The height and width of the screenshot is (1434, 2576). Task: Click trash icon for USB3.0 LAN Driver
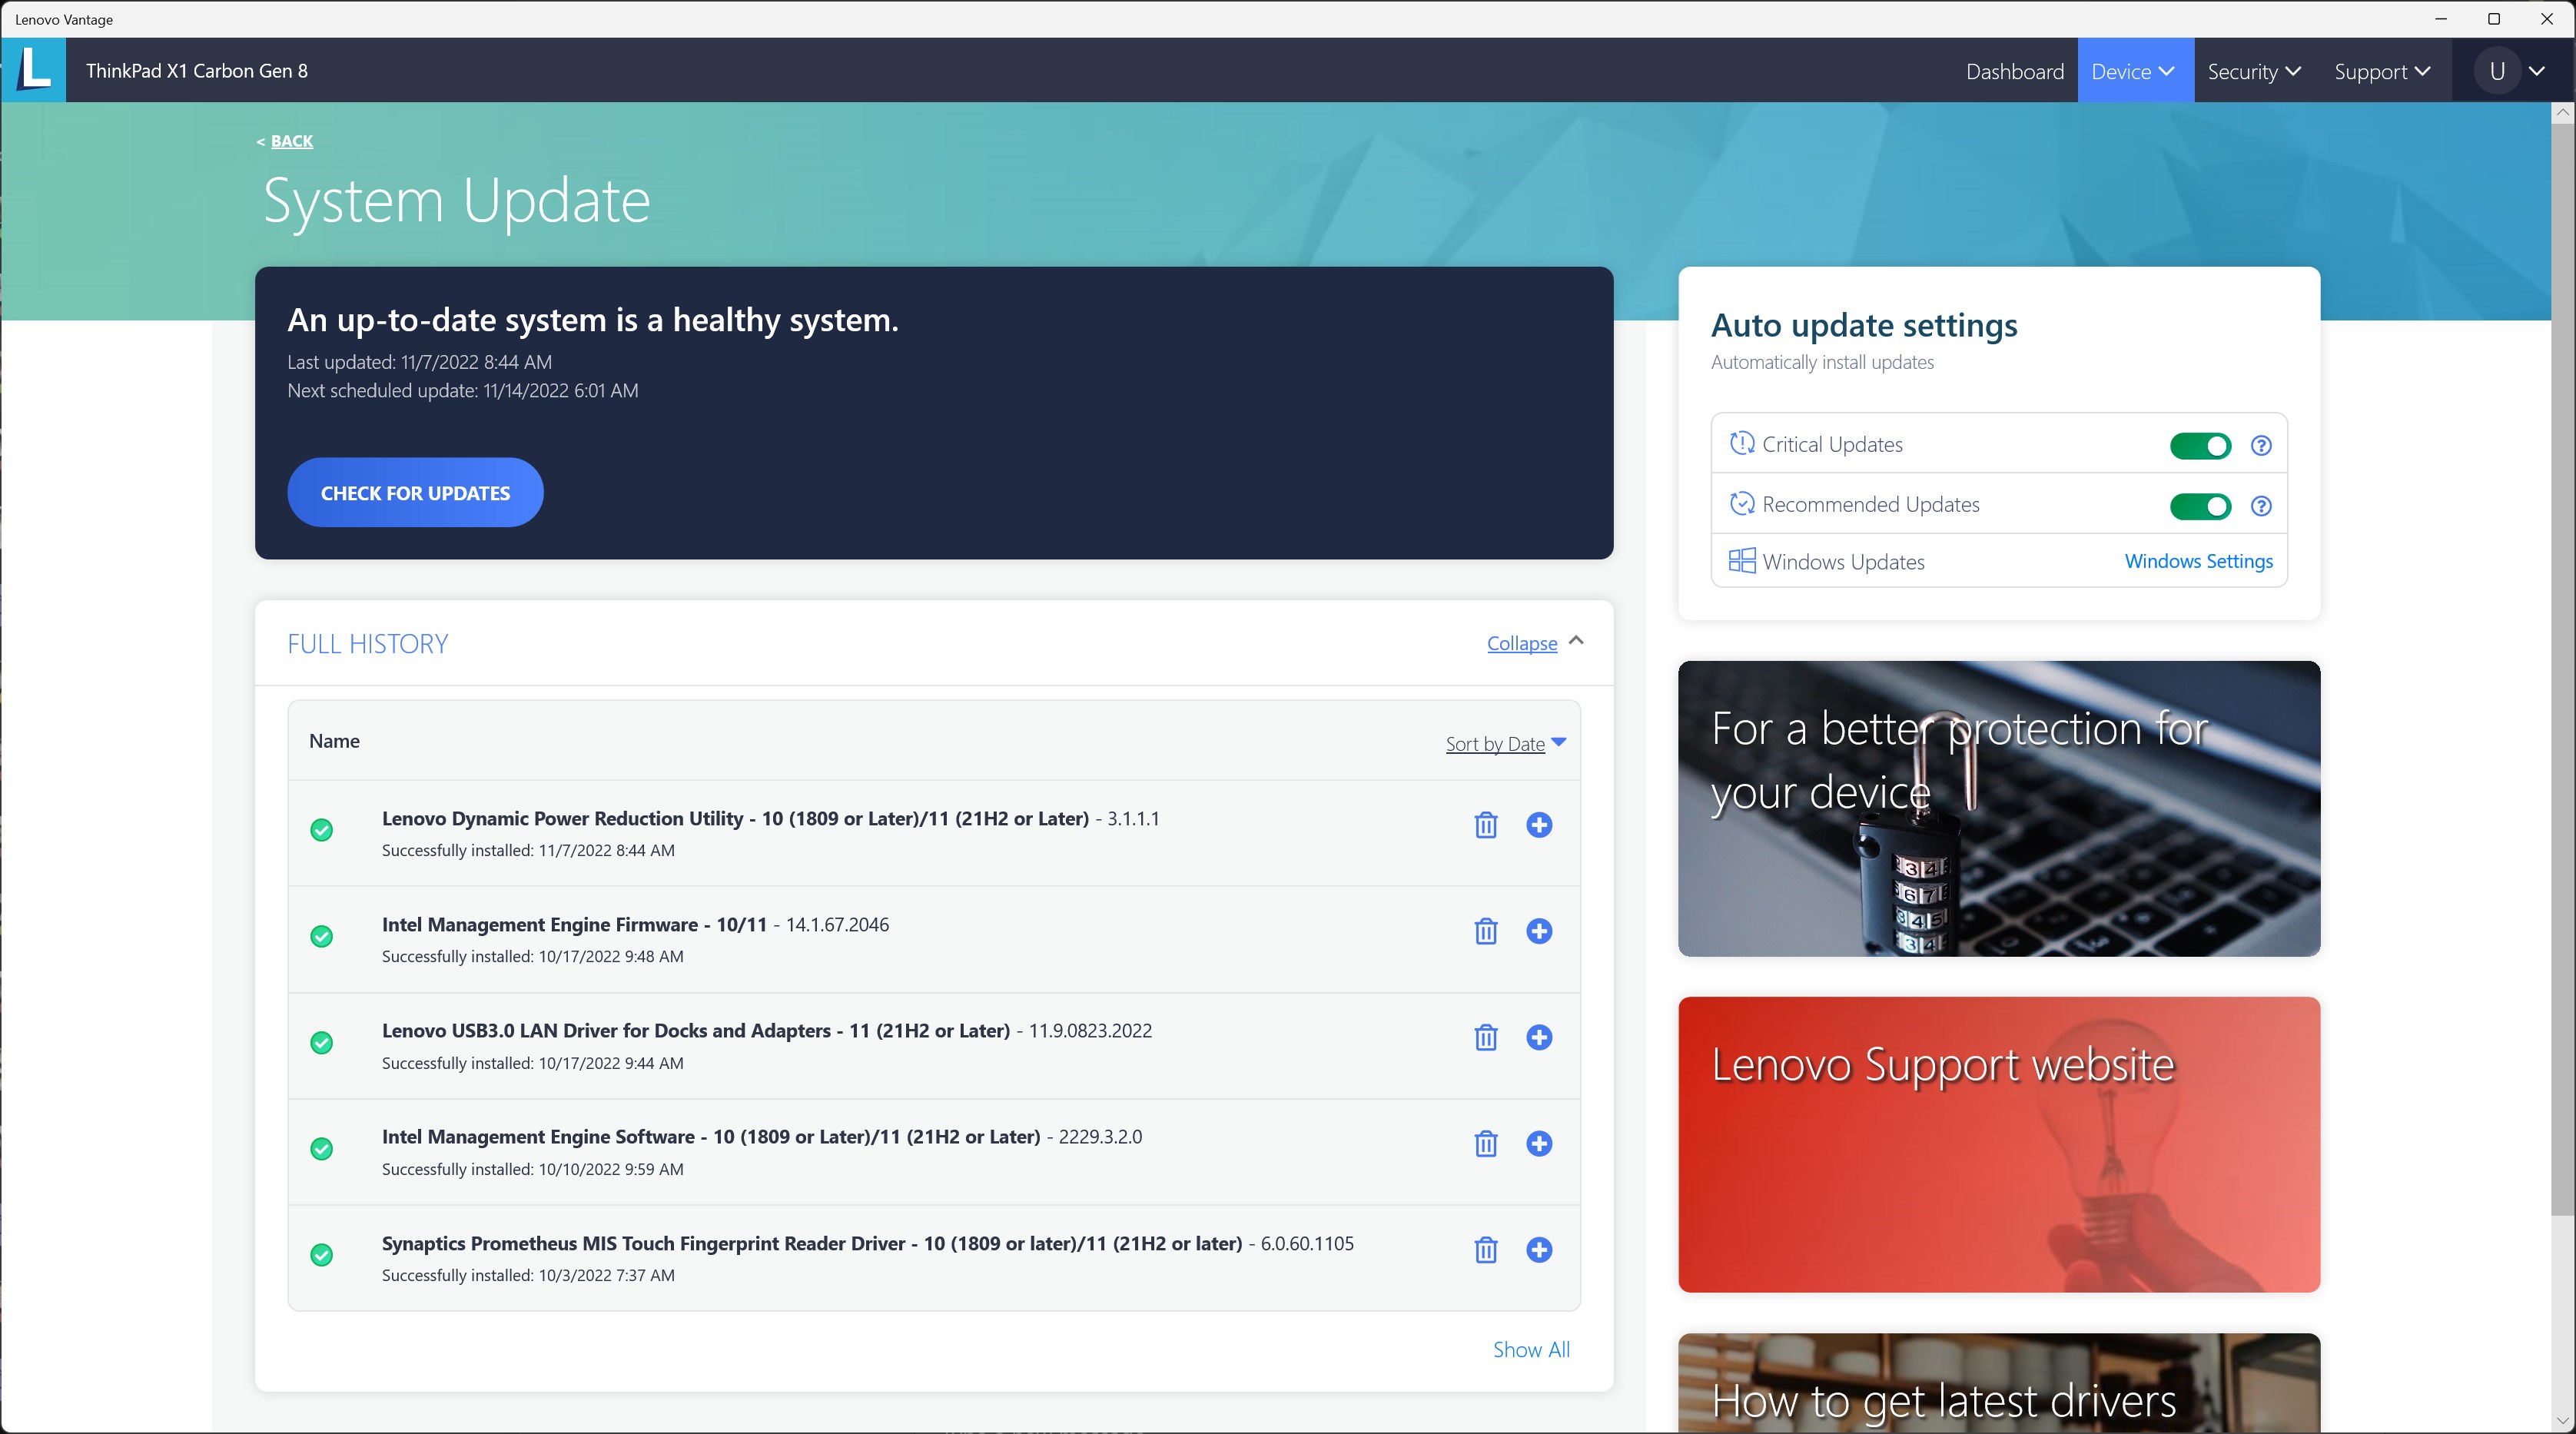[1486, 1037]
